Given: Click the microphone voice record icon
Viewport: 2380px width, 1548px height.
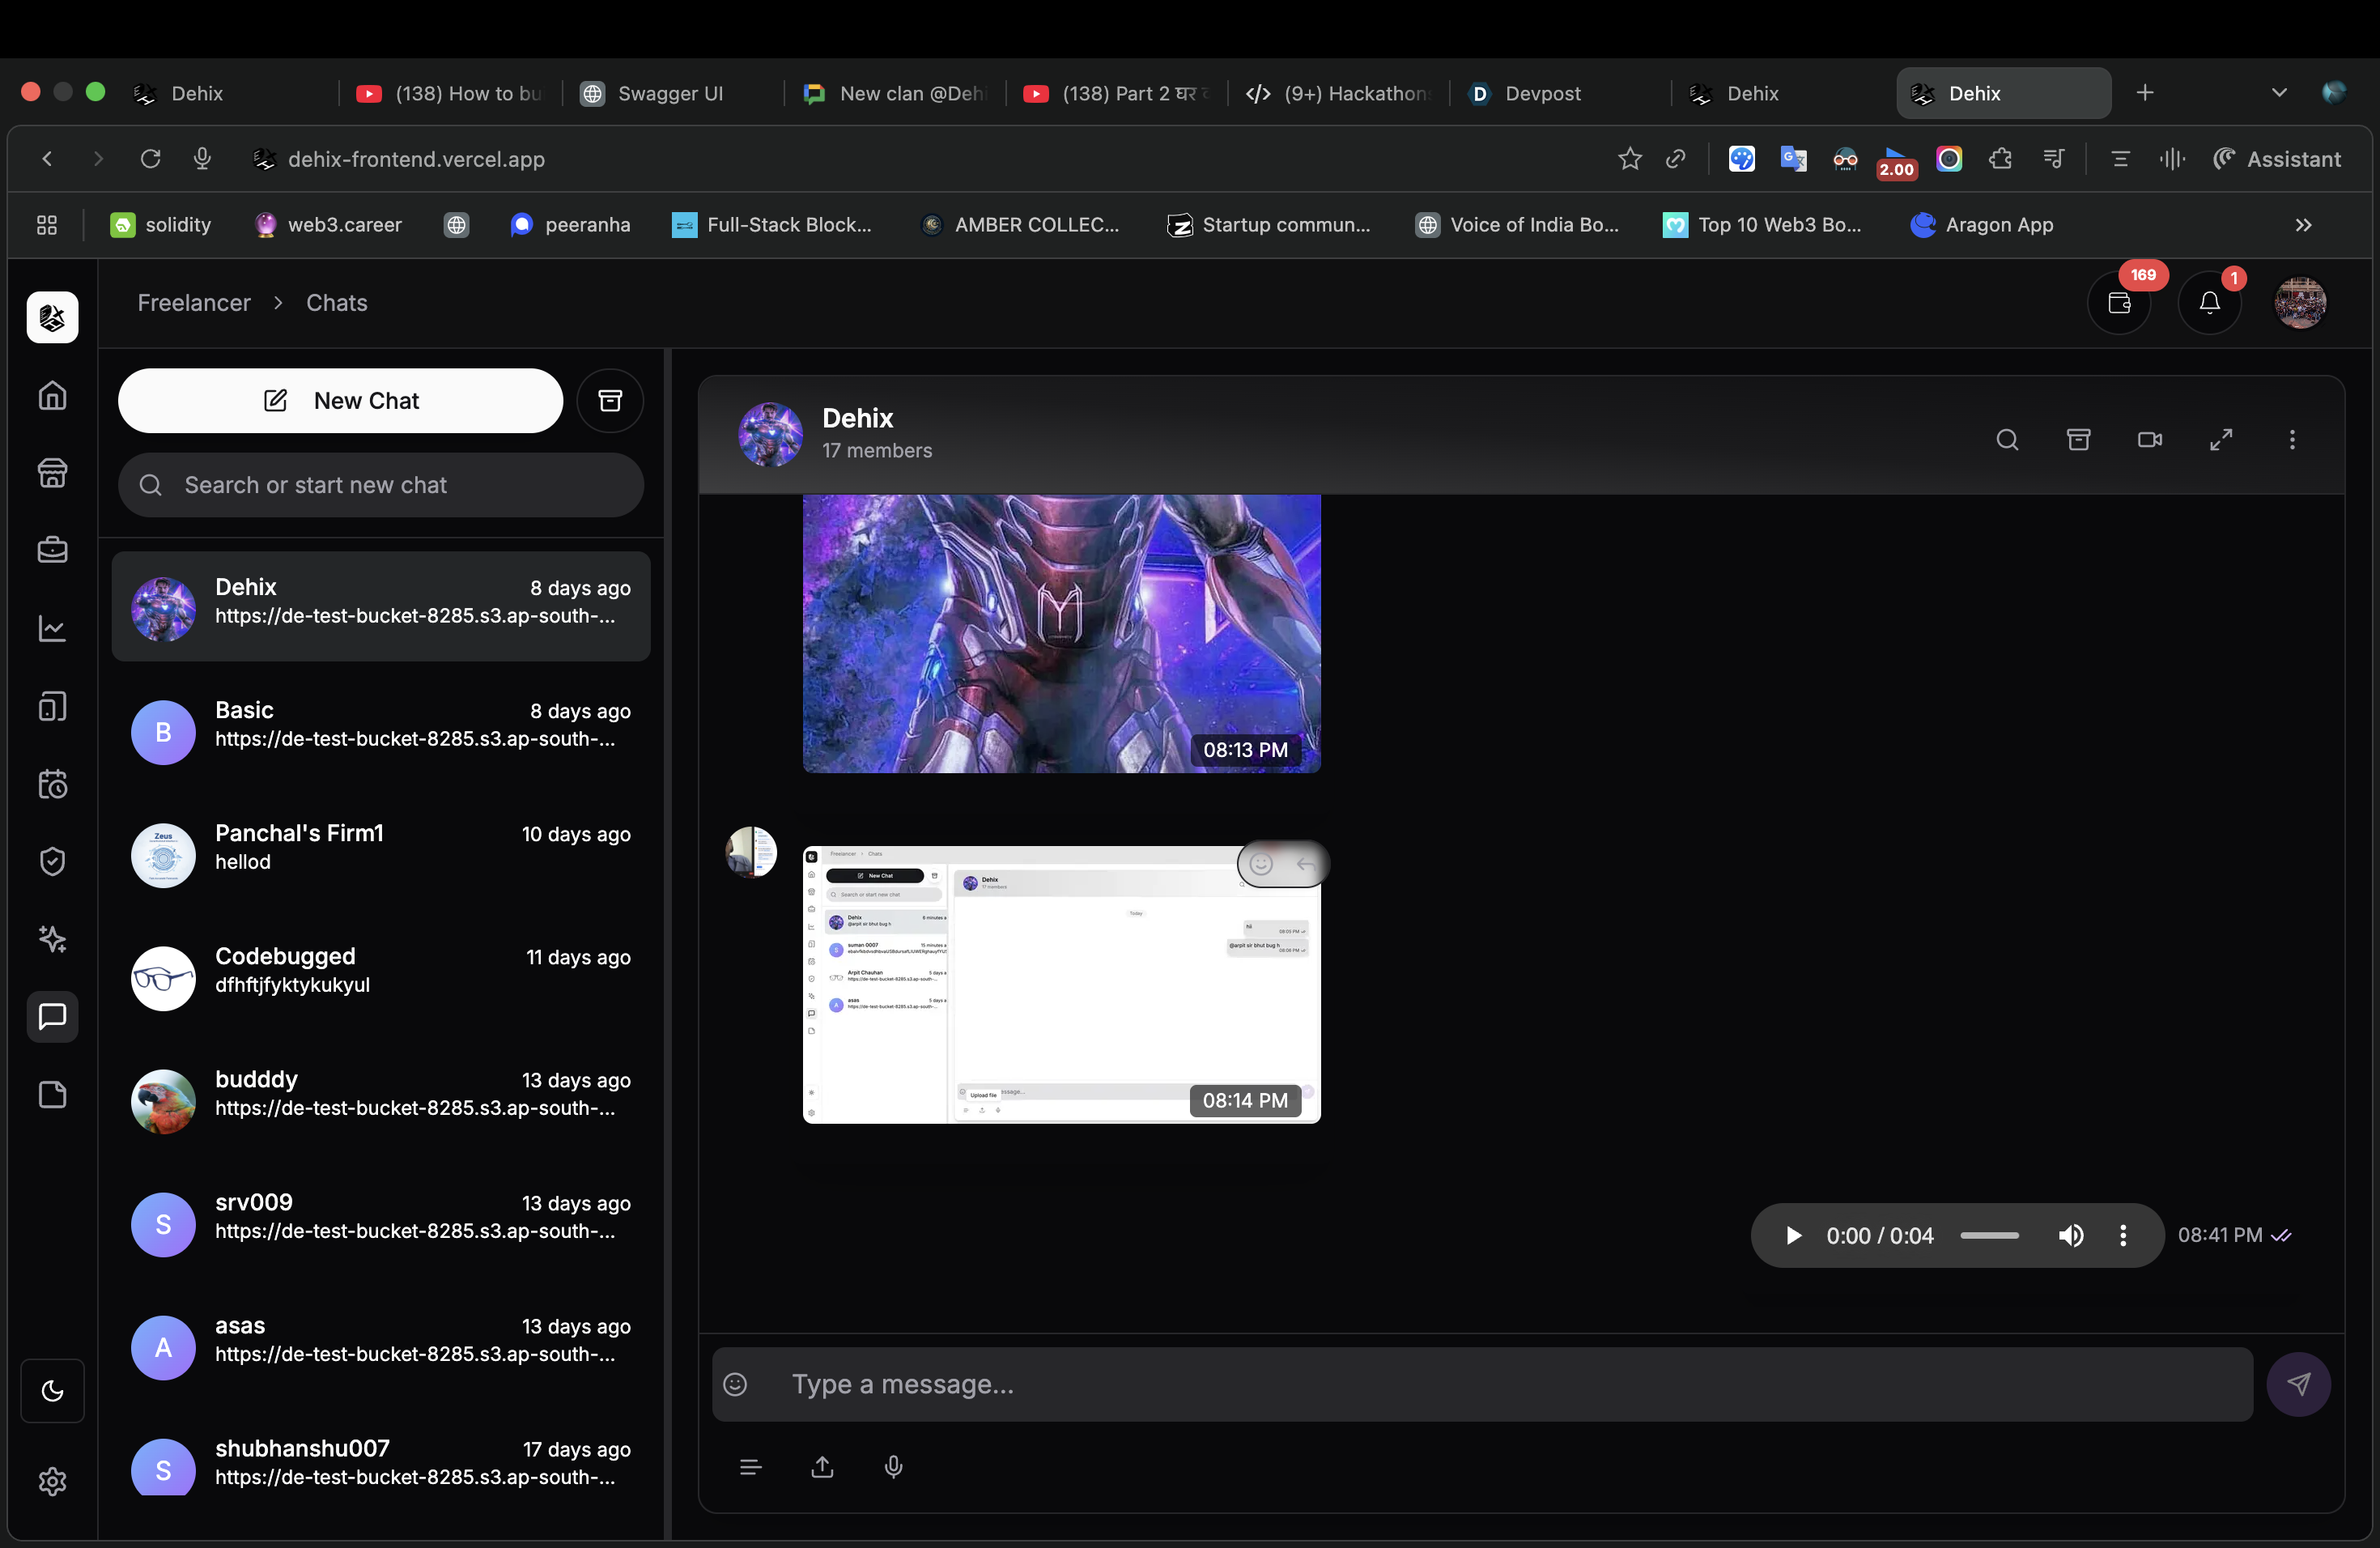Looking at the screenshot, I should (x=893, y=1466).
